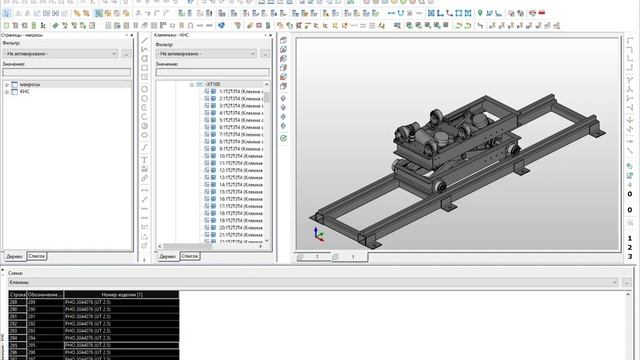
Task: Click the 'k' symbol toolbar icon
Action: [43, 25]
